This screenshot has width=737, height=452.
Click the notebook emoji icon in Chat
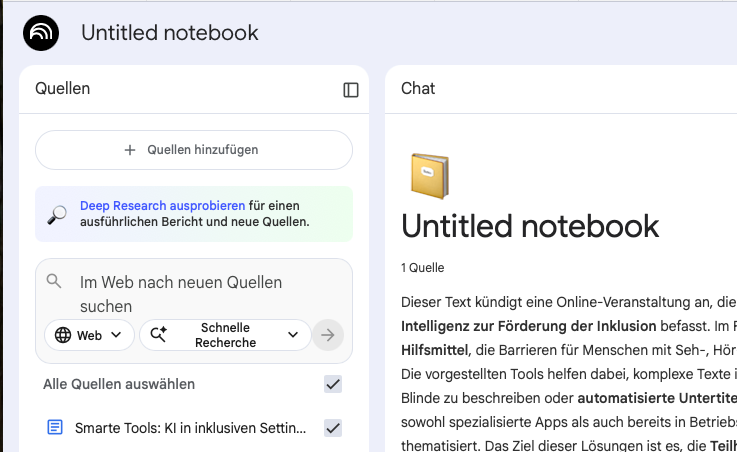click(430, 176)
